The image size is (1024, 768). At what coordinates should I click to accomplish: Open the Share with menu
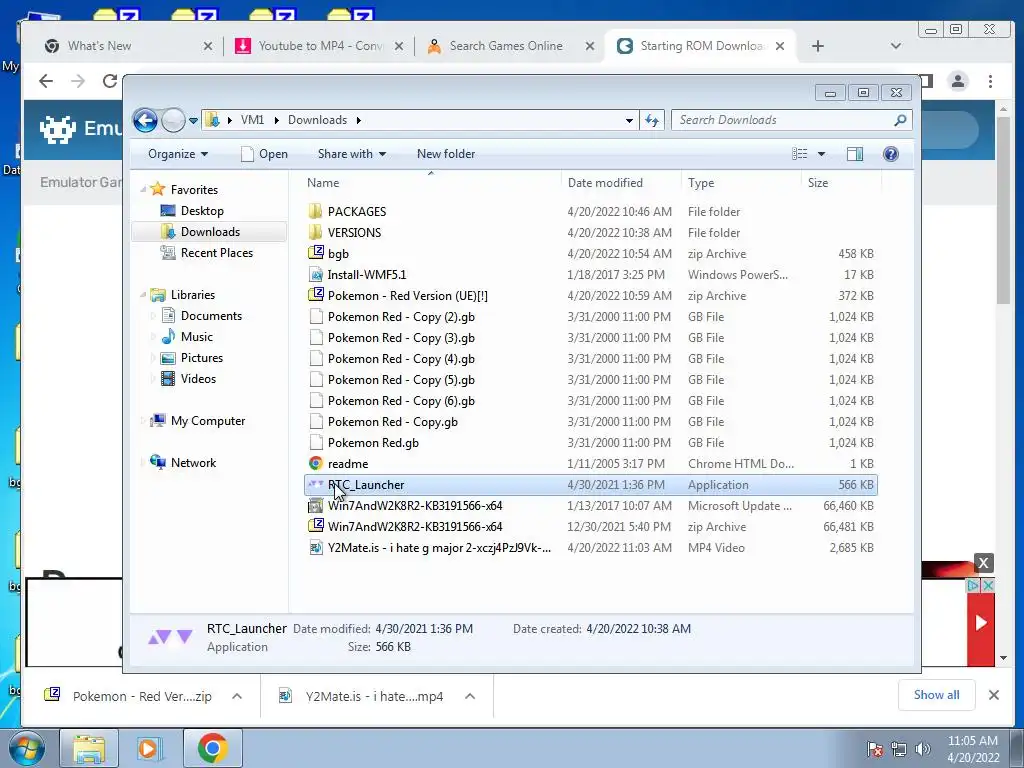click(x=351, y=154)
